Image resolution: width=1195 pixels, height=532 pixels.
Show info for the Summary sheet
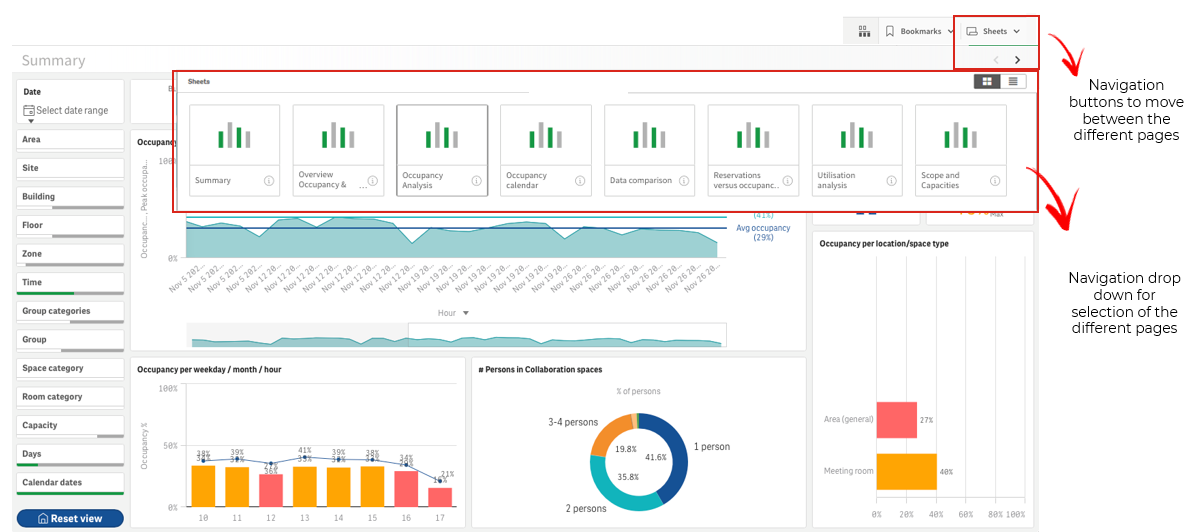tap(269, 181)
